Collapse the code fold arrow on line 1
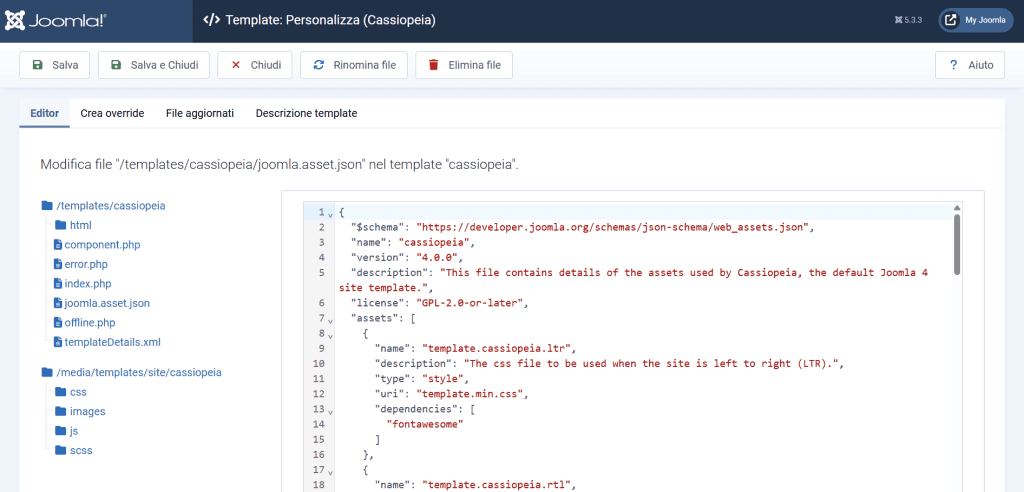This screenshot has height=492, width=1024. click(x=330, y=214)
